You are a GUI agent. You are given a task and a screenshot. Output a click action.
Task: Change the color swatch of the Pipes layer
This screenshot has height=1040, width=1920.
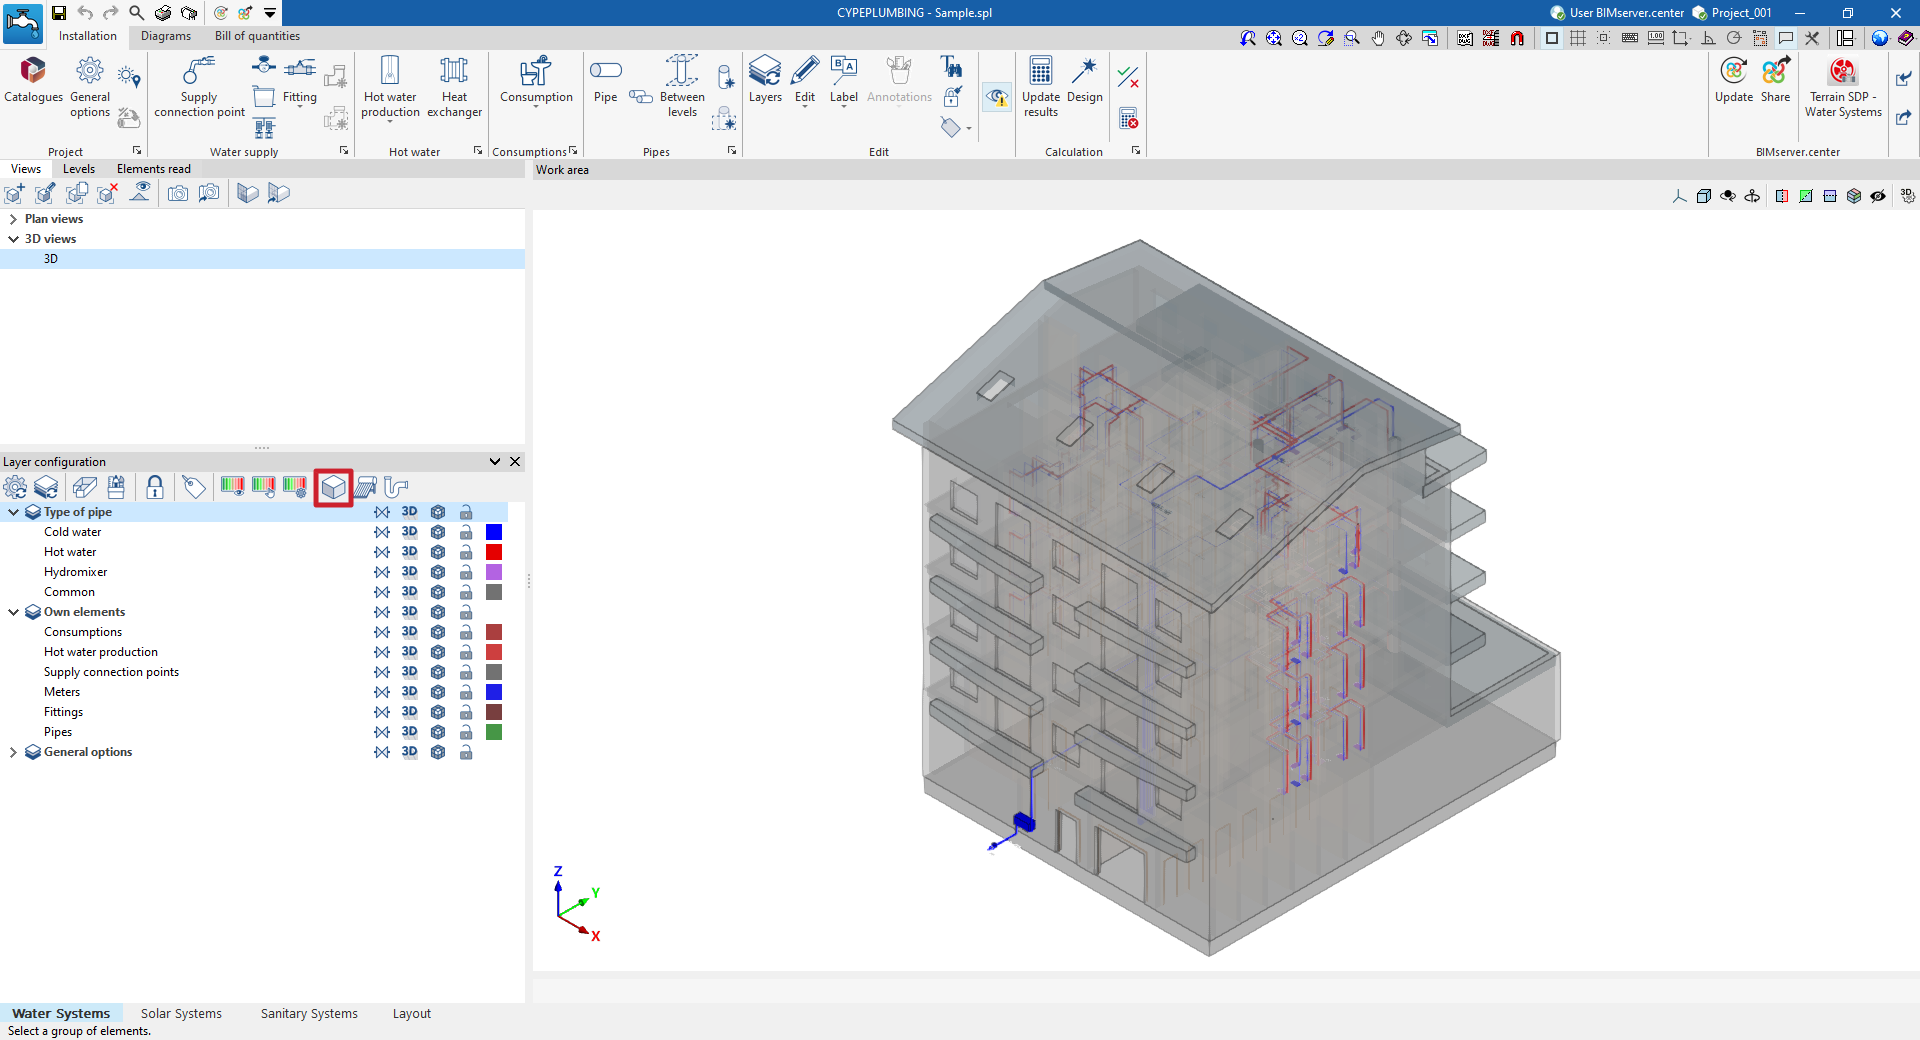[x=494, y=731]
